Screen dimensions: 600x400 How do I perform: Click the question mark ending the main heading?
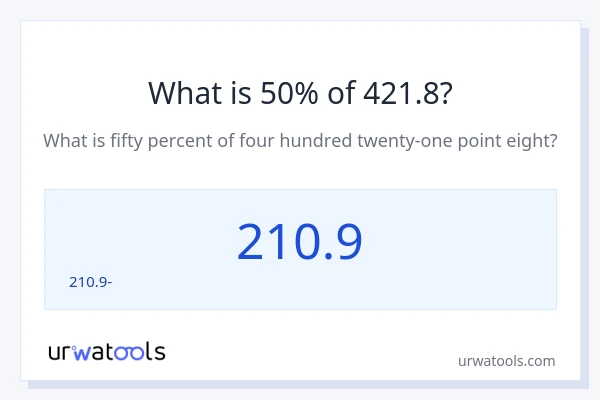click(x=444, y=92)
